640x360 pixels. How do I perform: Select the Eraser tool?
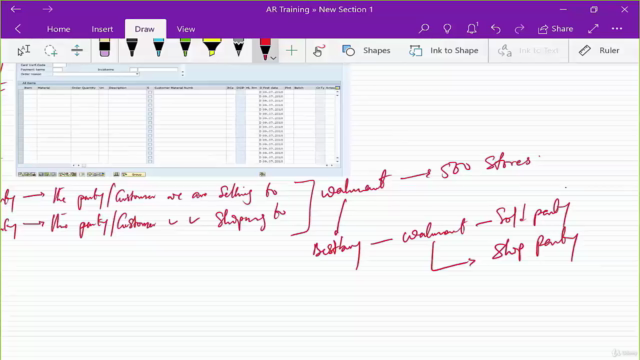pyautogui.click(x=104, y=48)
